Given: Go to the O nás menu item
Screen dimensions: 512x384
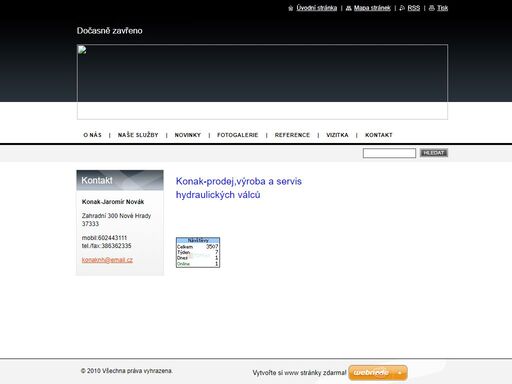Looking at the screenshot, I should coord(92,135).
